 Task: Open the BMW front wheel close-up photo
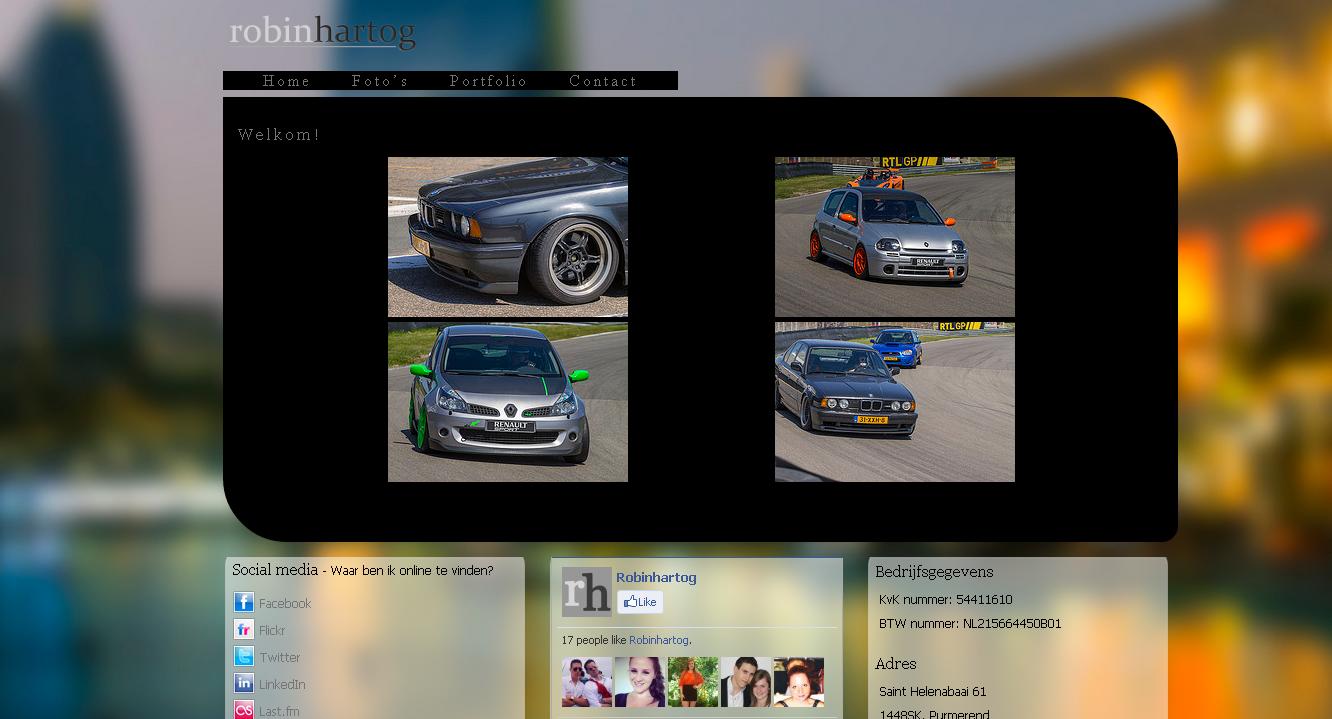pos(508,237)
